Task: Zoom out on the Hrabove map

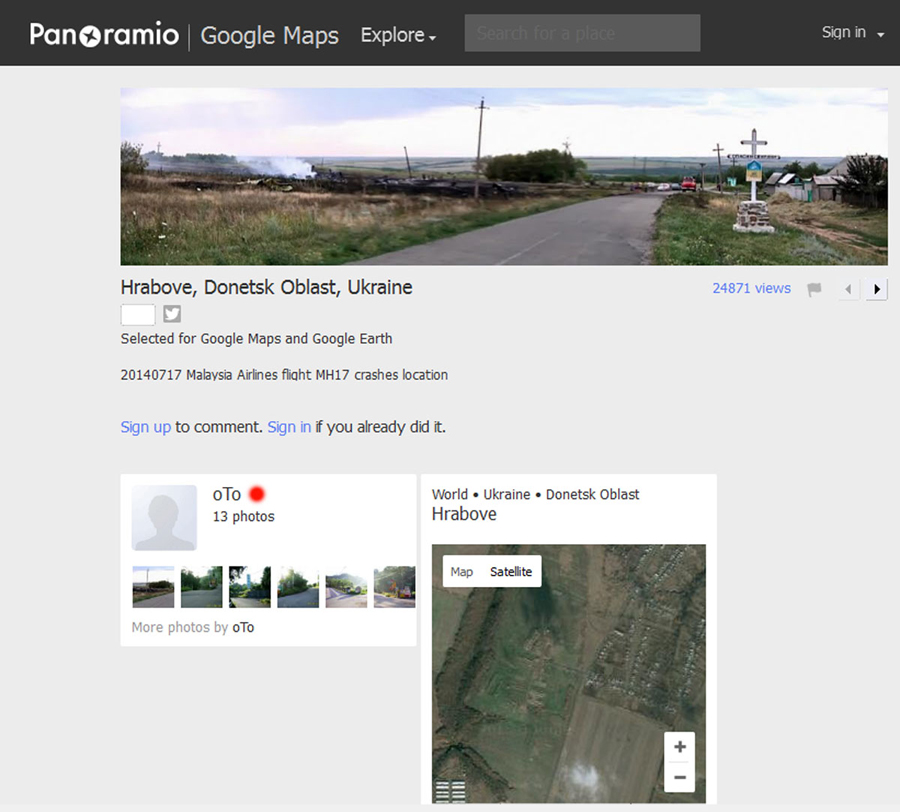Action: point(680,777)
